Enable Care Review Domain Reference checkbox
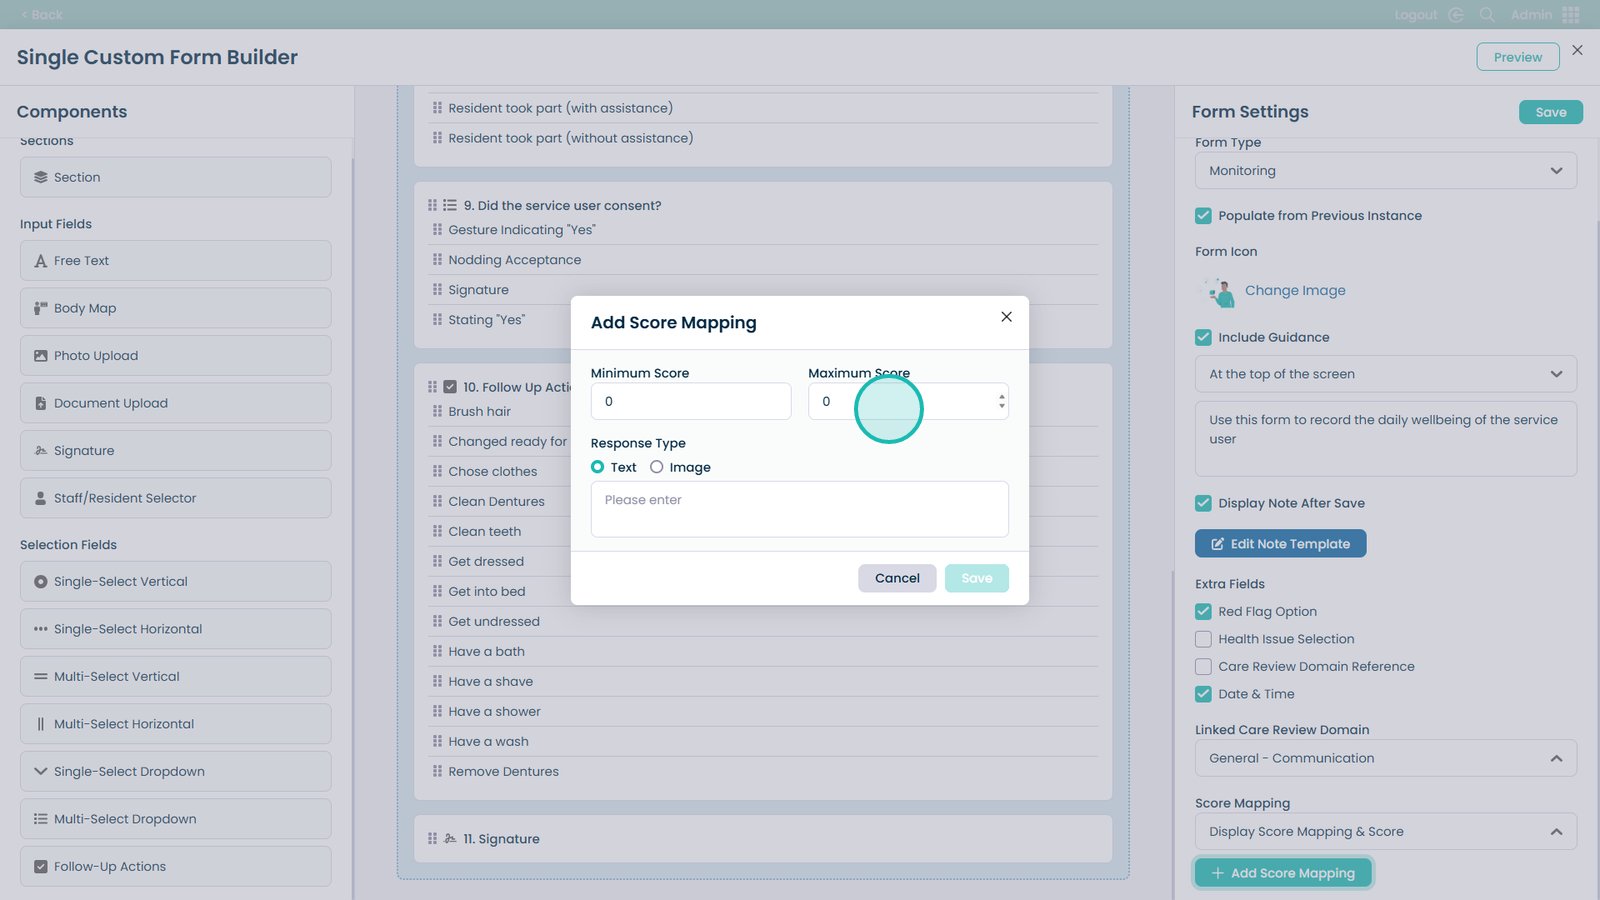 tap(1203, 667)
